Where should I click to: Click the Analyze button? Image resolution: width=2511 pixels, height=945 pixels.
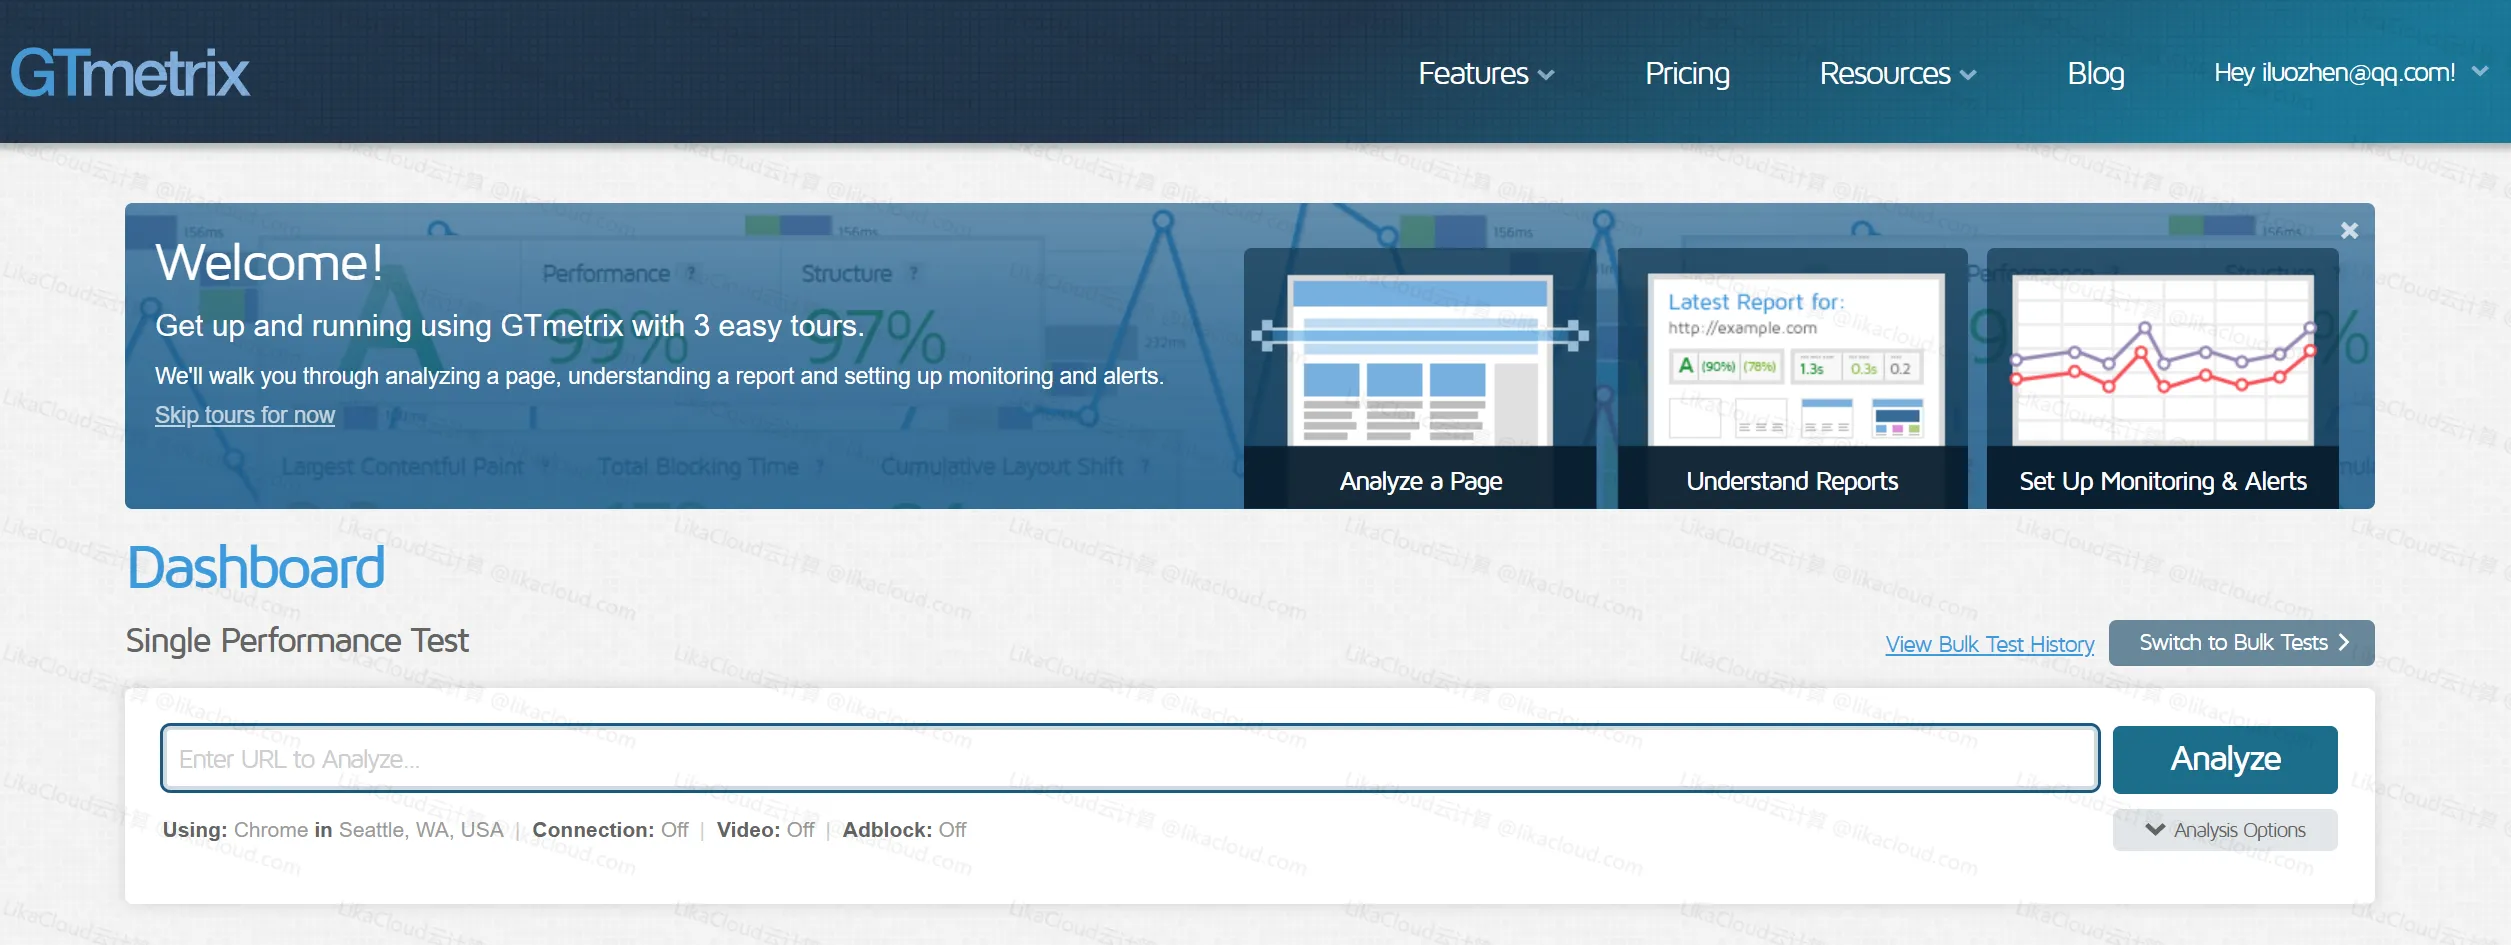(x=2224, y=759)
